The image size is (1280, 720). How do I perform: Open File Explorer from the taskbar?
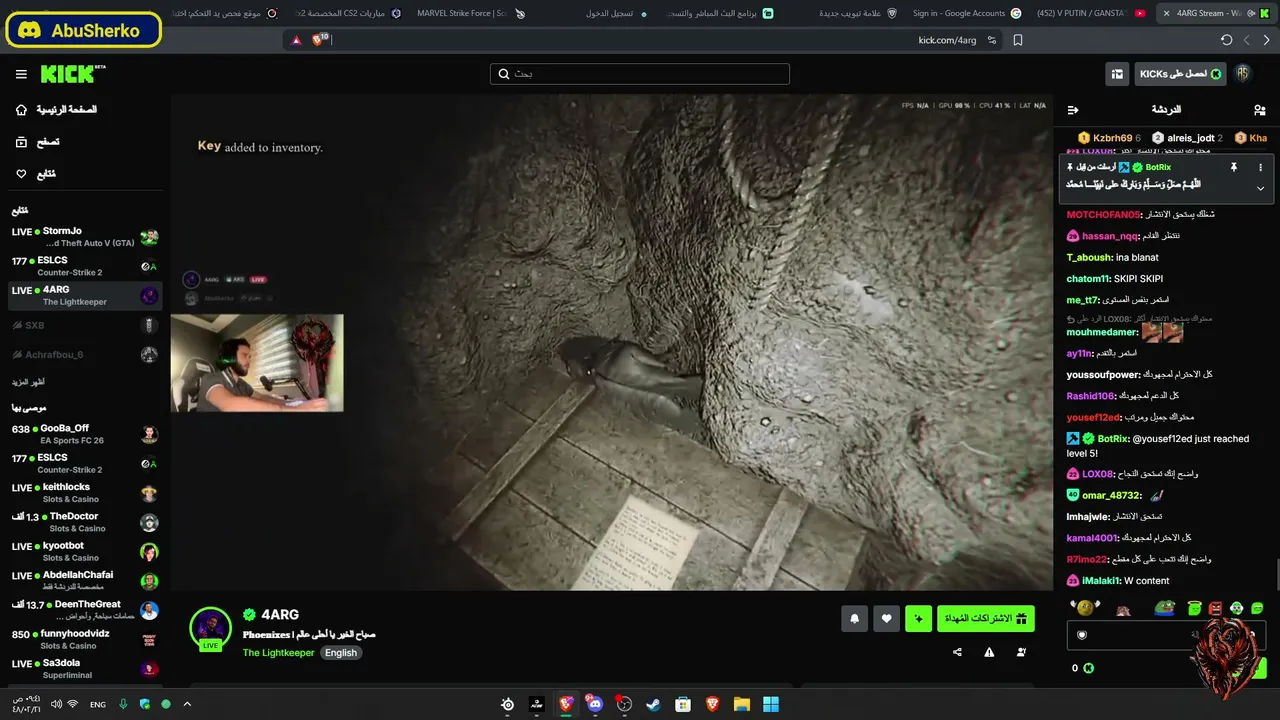click(741, 704)
